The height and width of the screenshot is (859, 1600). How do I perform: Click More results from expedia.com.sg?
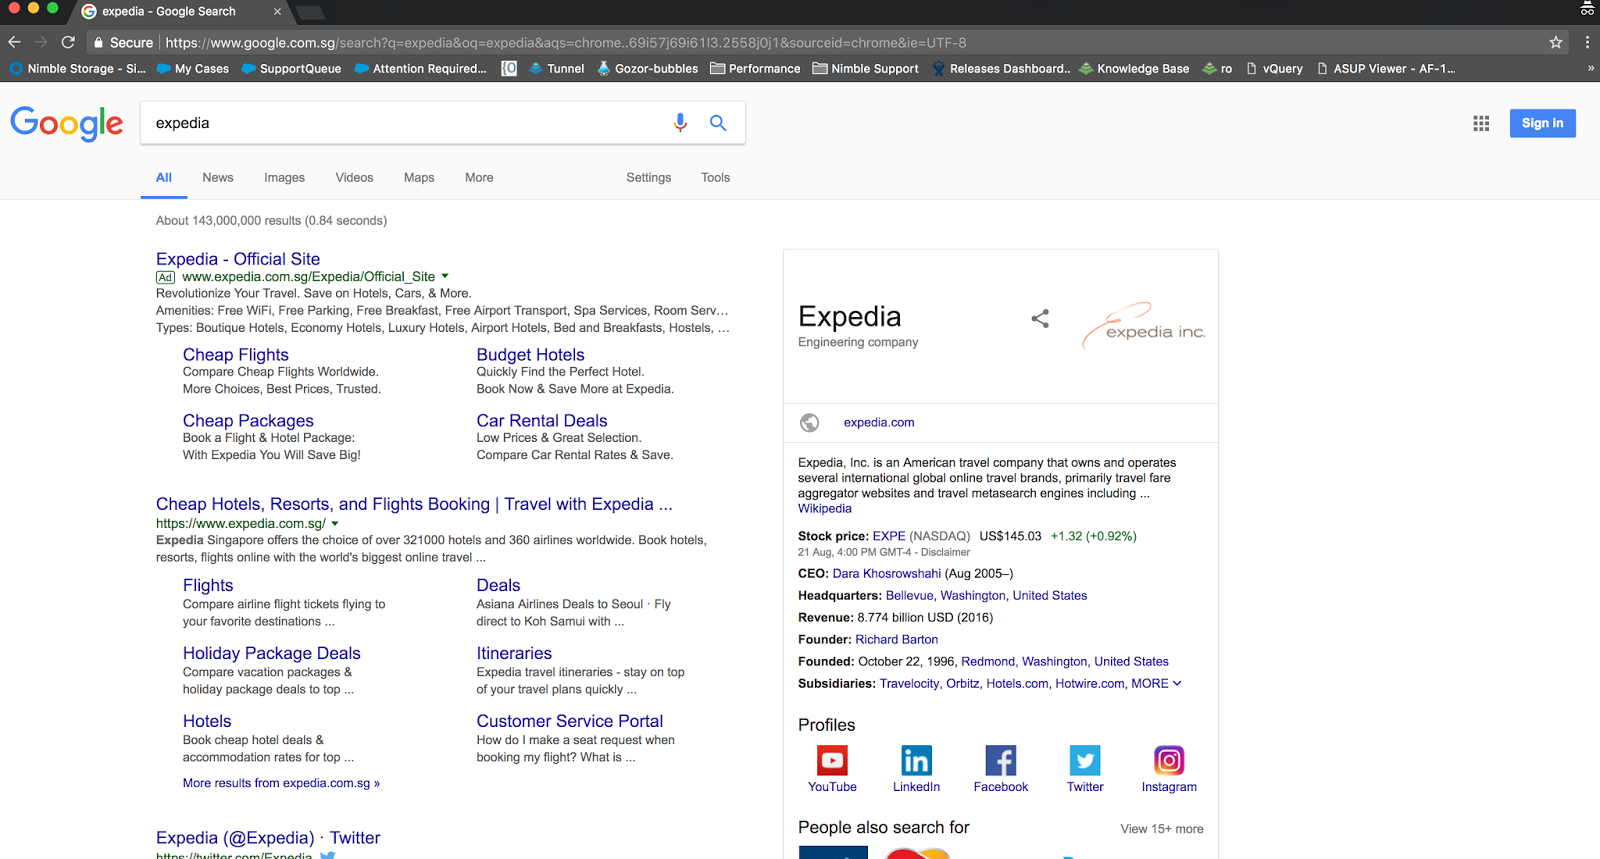(x=281, y=783)
